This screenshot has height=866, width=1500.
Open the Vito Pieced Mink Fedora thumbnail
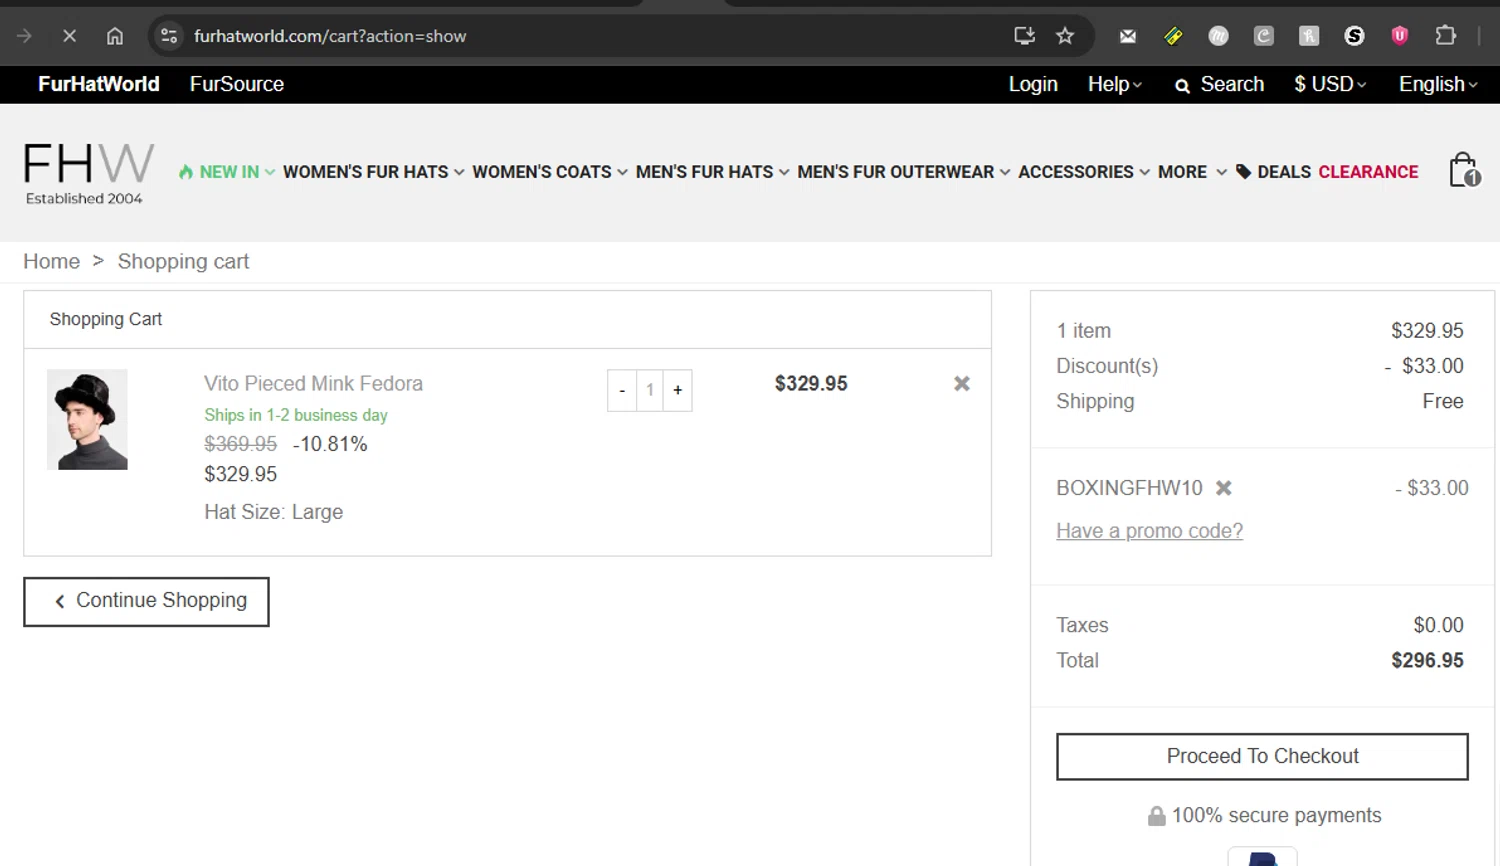[87, 419]
